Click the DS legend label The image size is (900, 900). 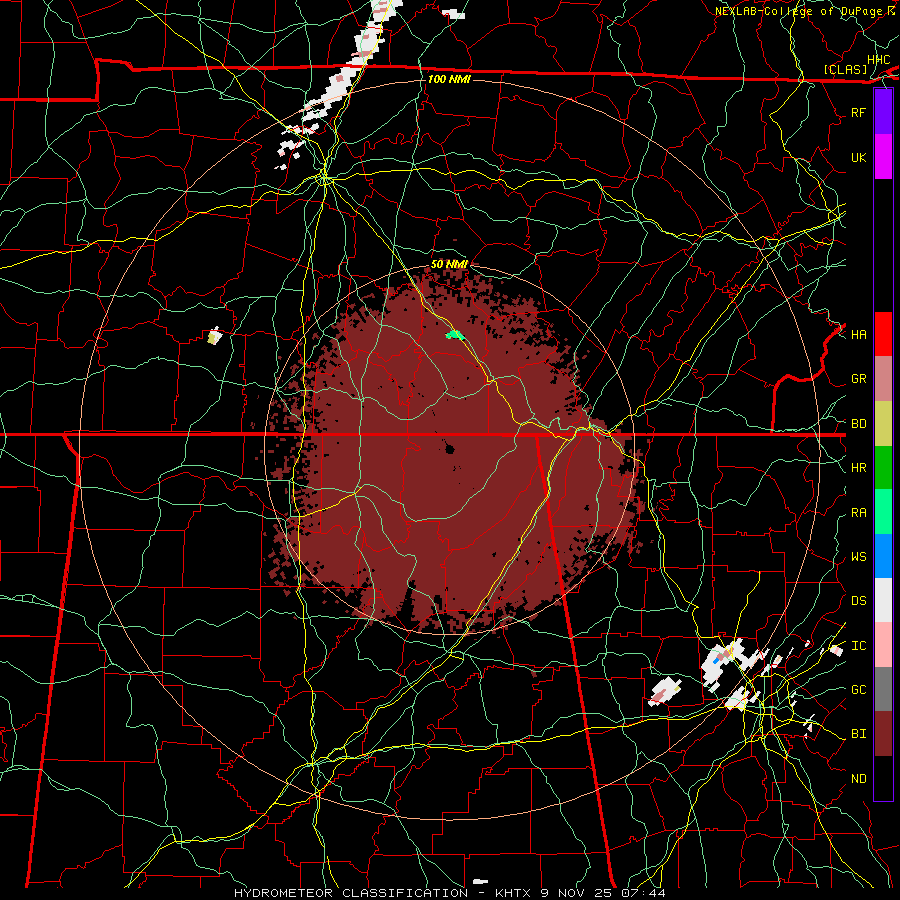[x=858, y=601]
